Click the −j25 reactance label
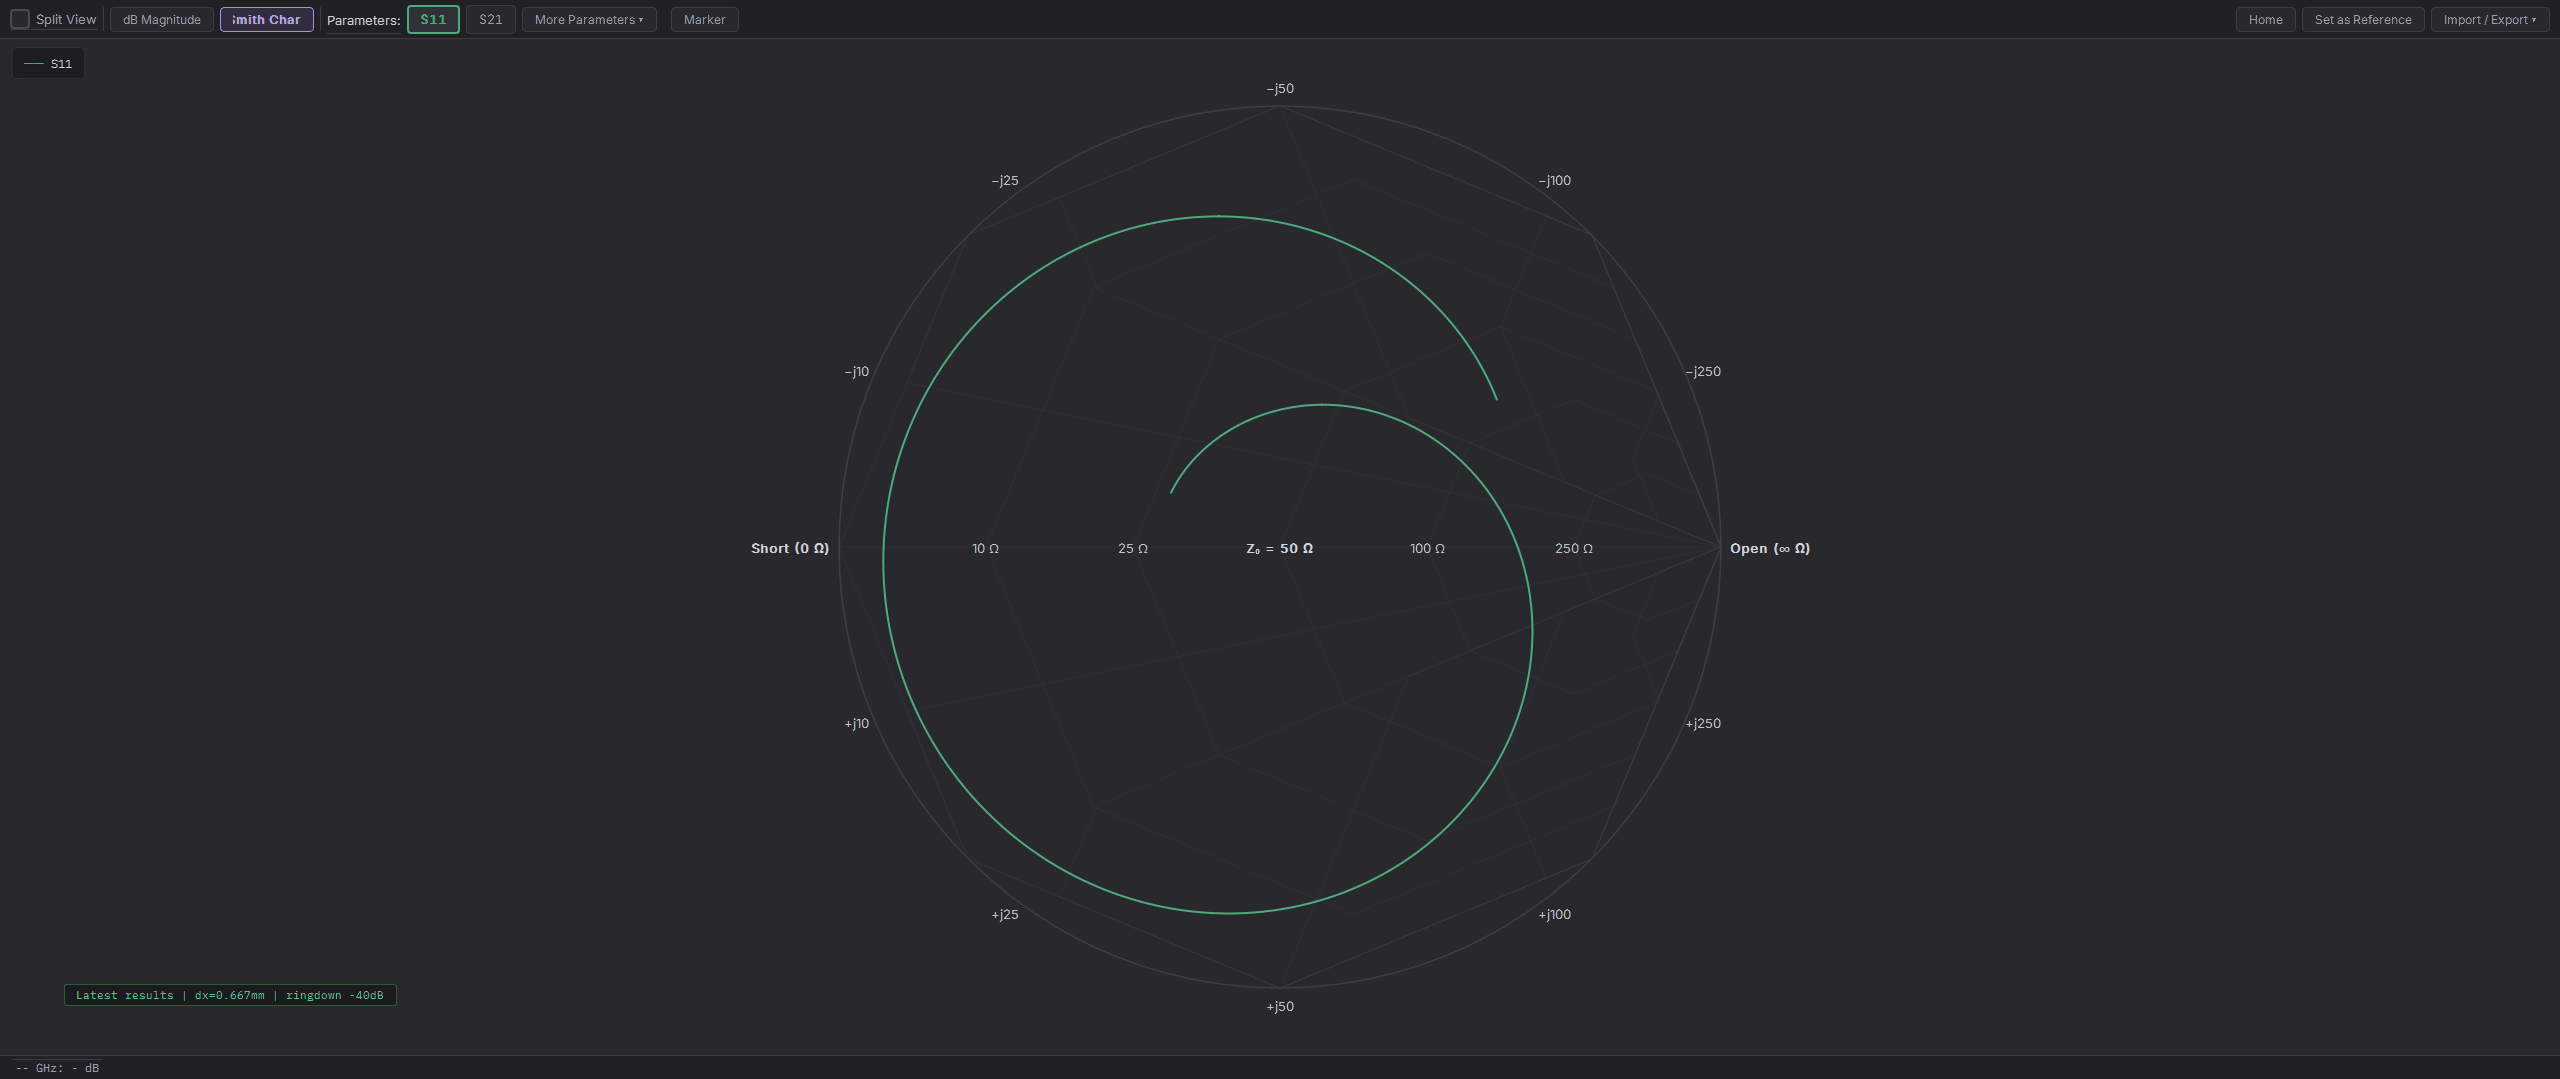The image size is (2560, 1079). point(1005,181)
